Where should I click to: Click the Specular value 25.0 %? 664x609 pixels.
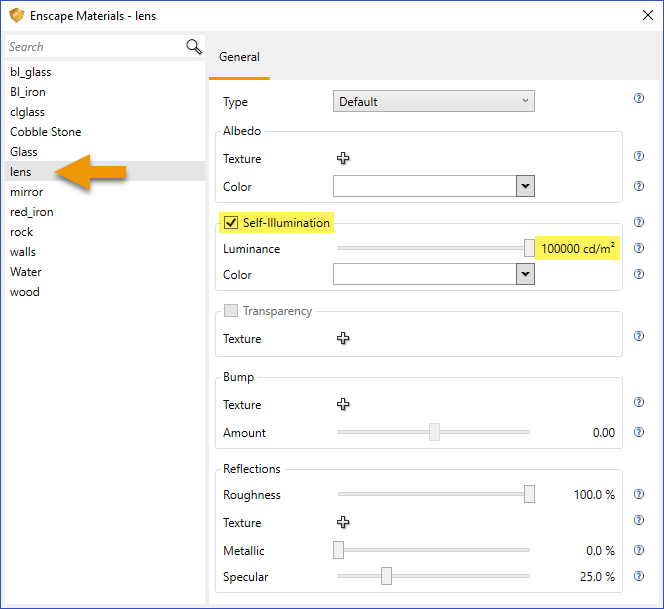coord(597,576)
